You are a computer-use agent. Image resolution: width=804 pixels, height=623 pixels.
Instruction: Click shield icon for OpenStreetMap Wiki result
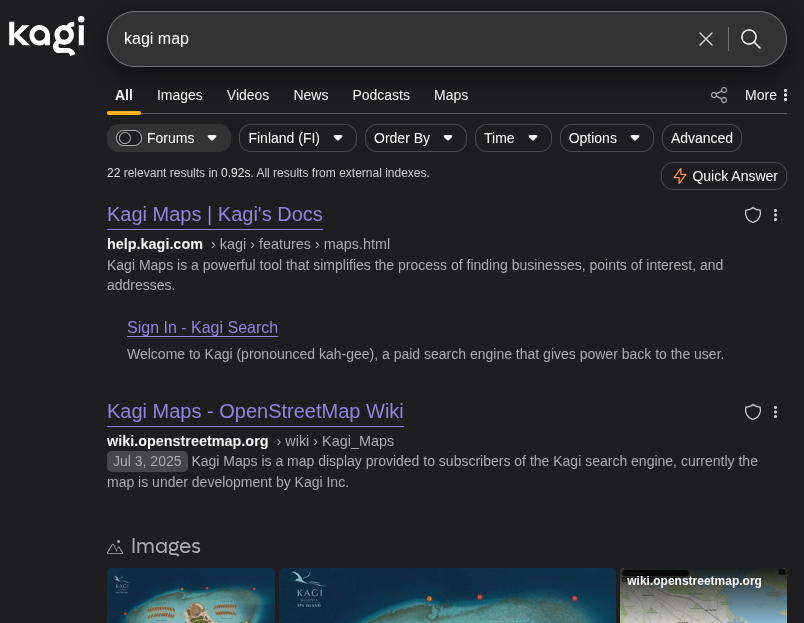[x=752, y=412]
